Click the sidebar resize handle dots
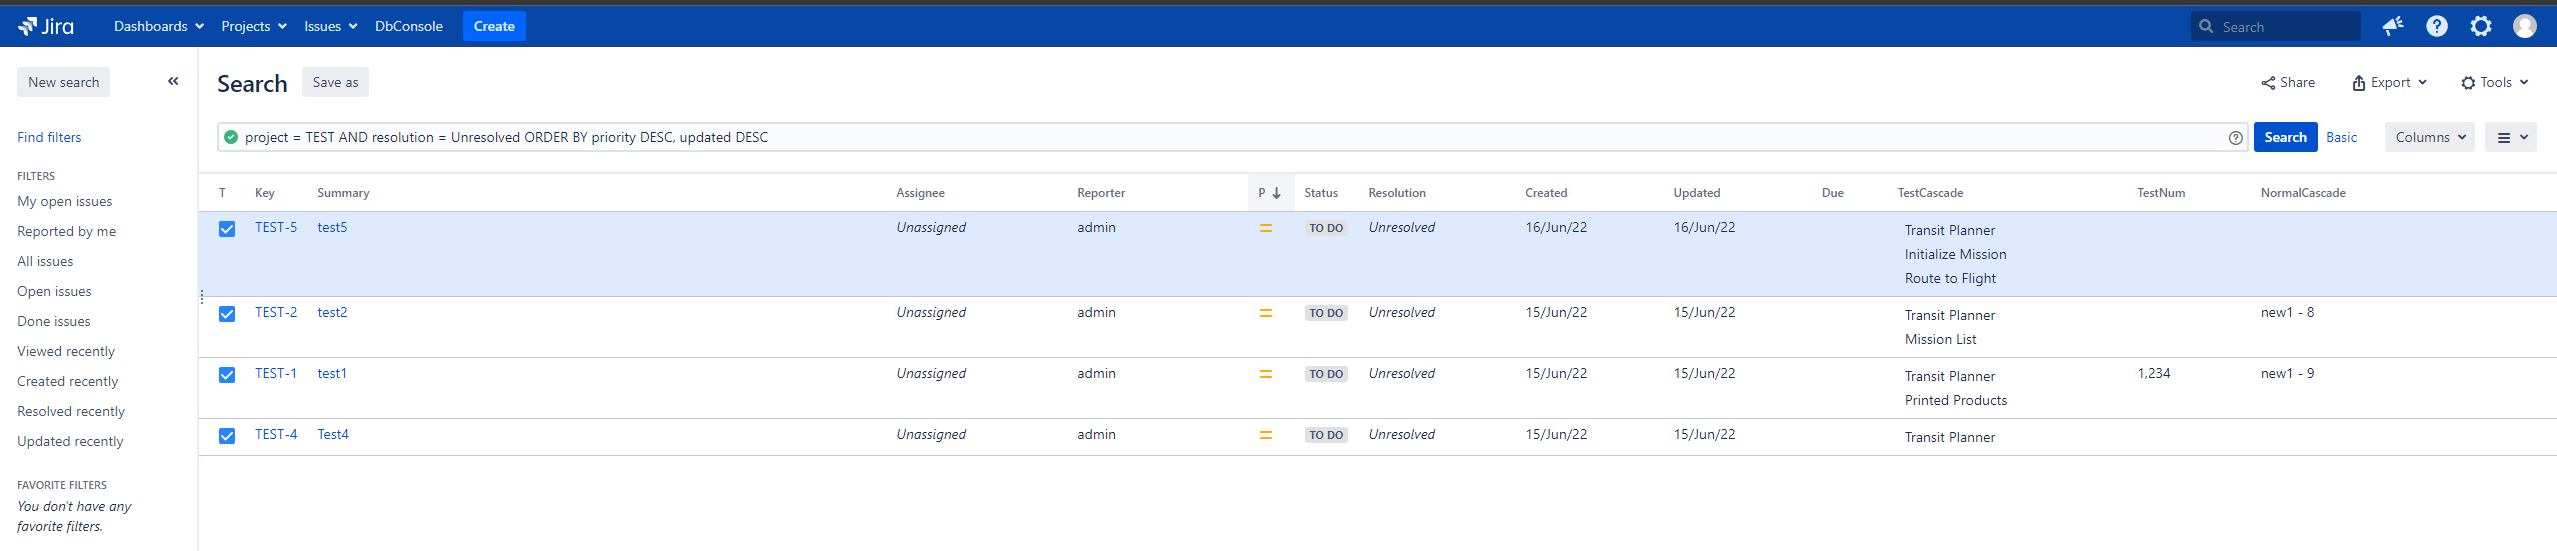Image resolution: width=2557 pixels, height=551 pixels. point(202,297)
